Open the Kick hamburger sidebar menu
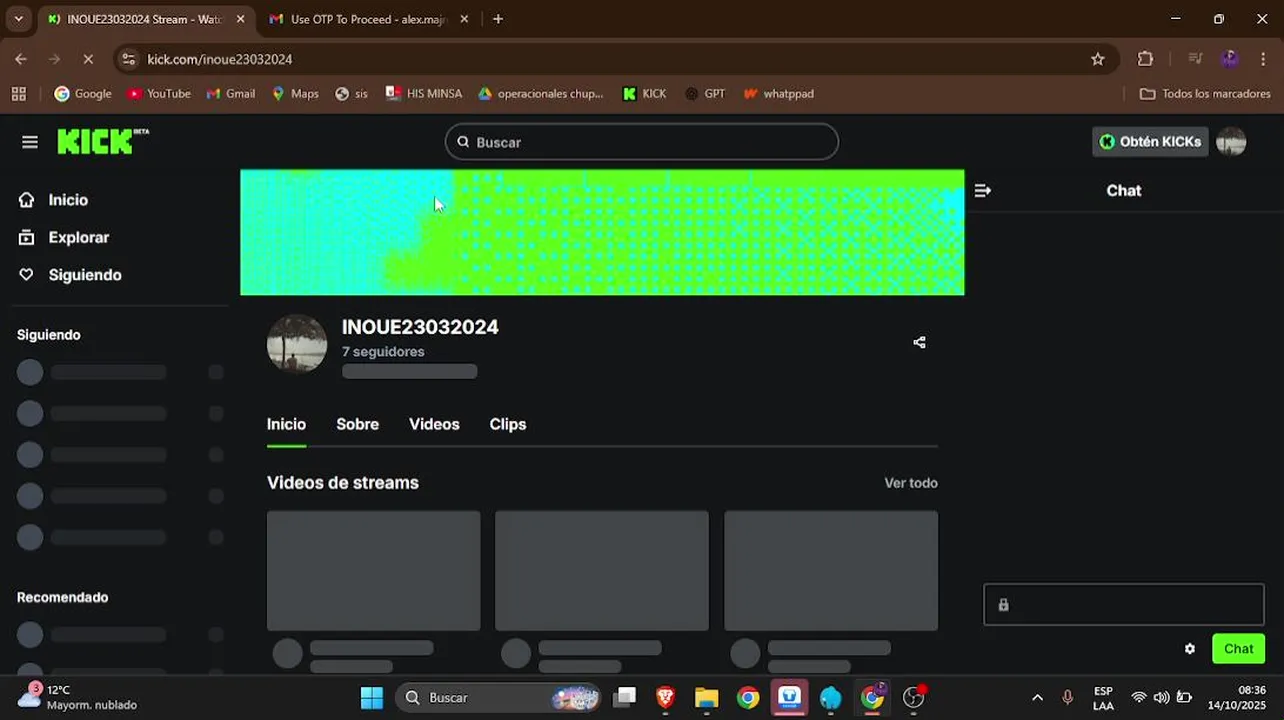The image size is (1284, 720). coord(30,142)
